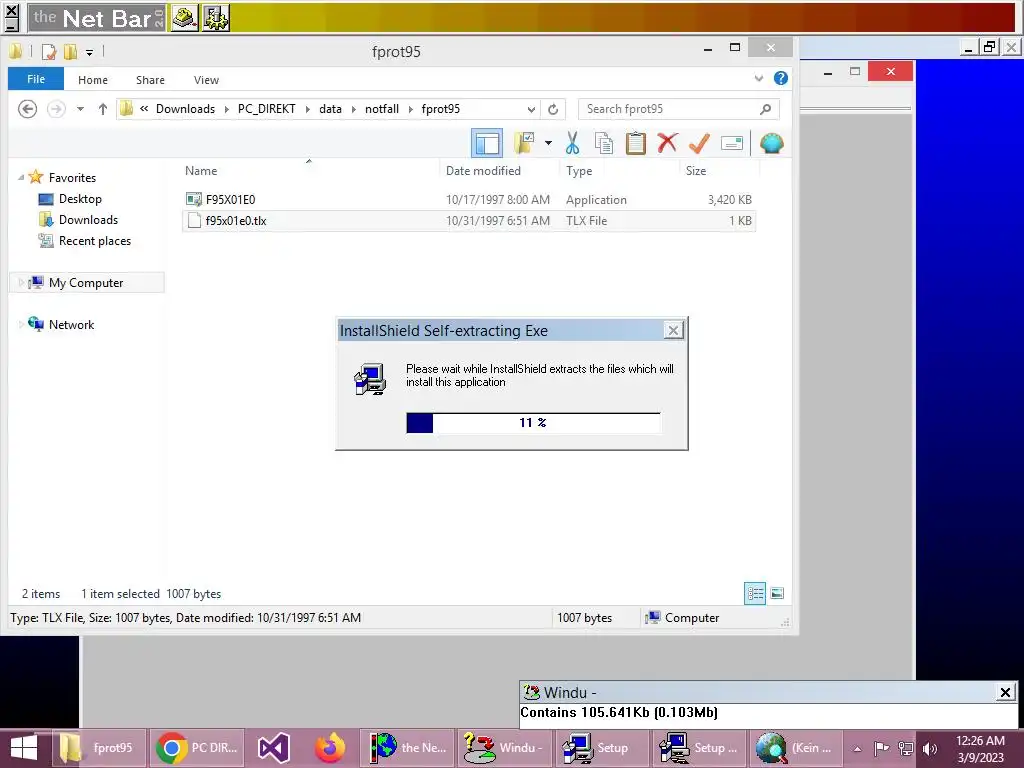1024x768 pixels.
Task: Click the properties icon in quick access toolbar
Action: (49, 51)
